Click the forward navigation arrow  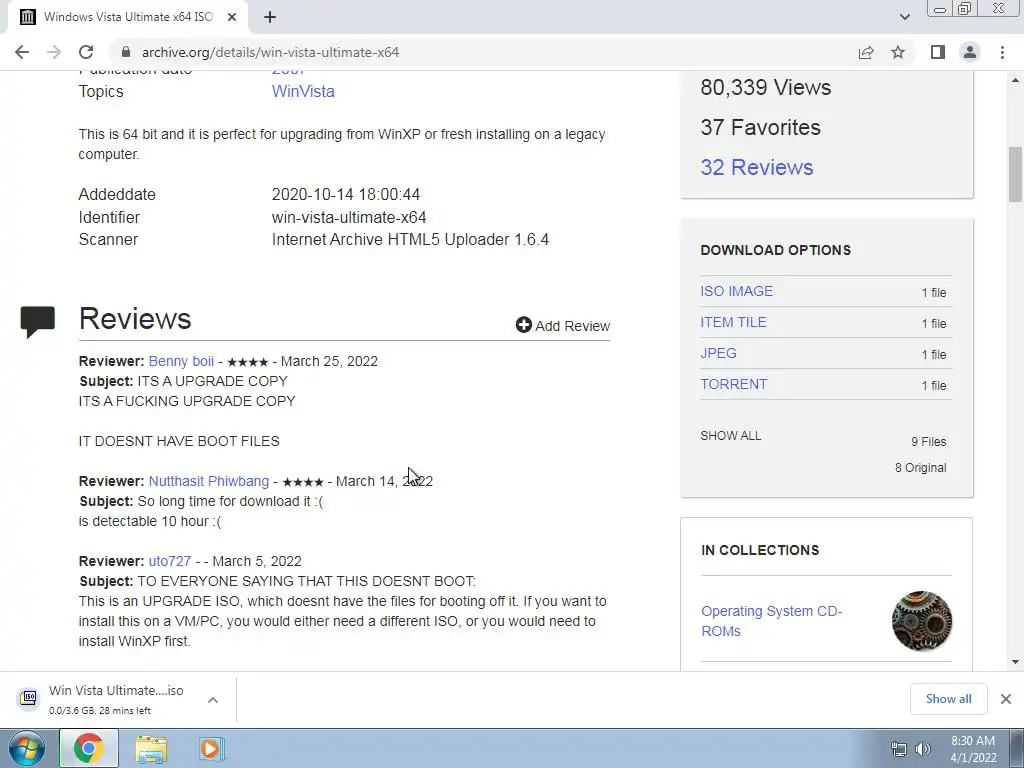[x=54, y=52]
